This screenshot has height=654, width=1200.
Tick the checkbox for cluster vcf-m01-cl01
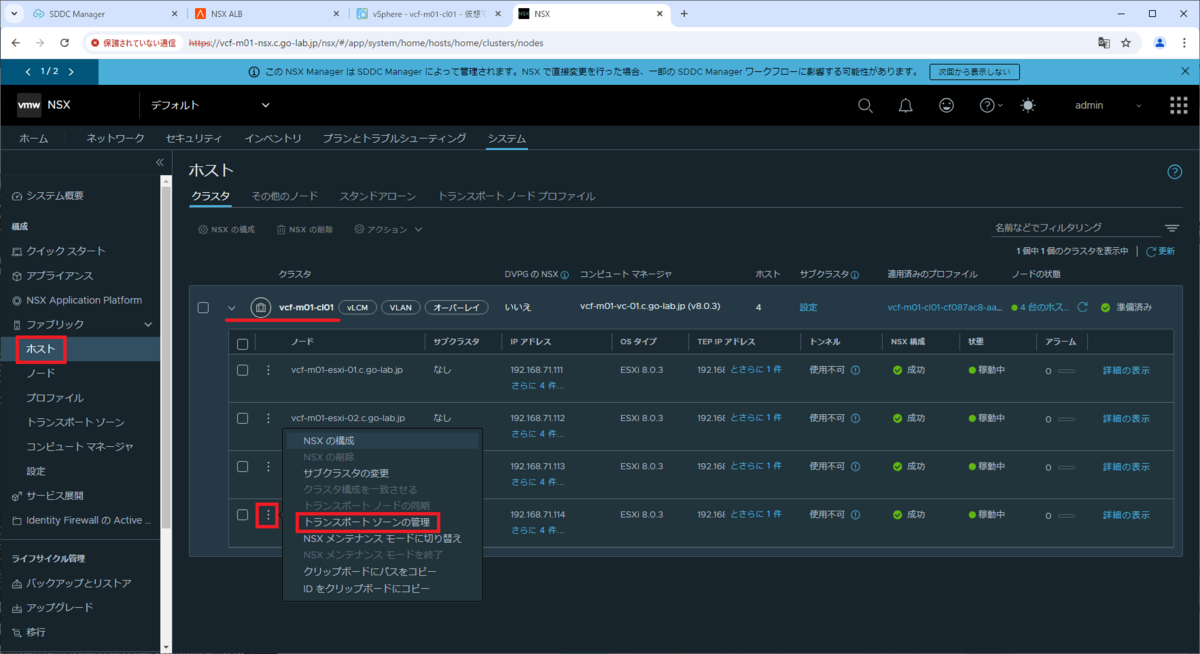(203, 307)
